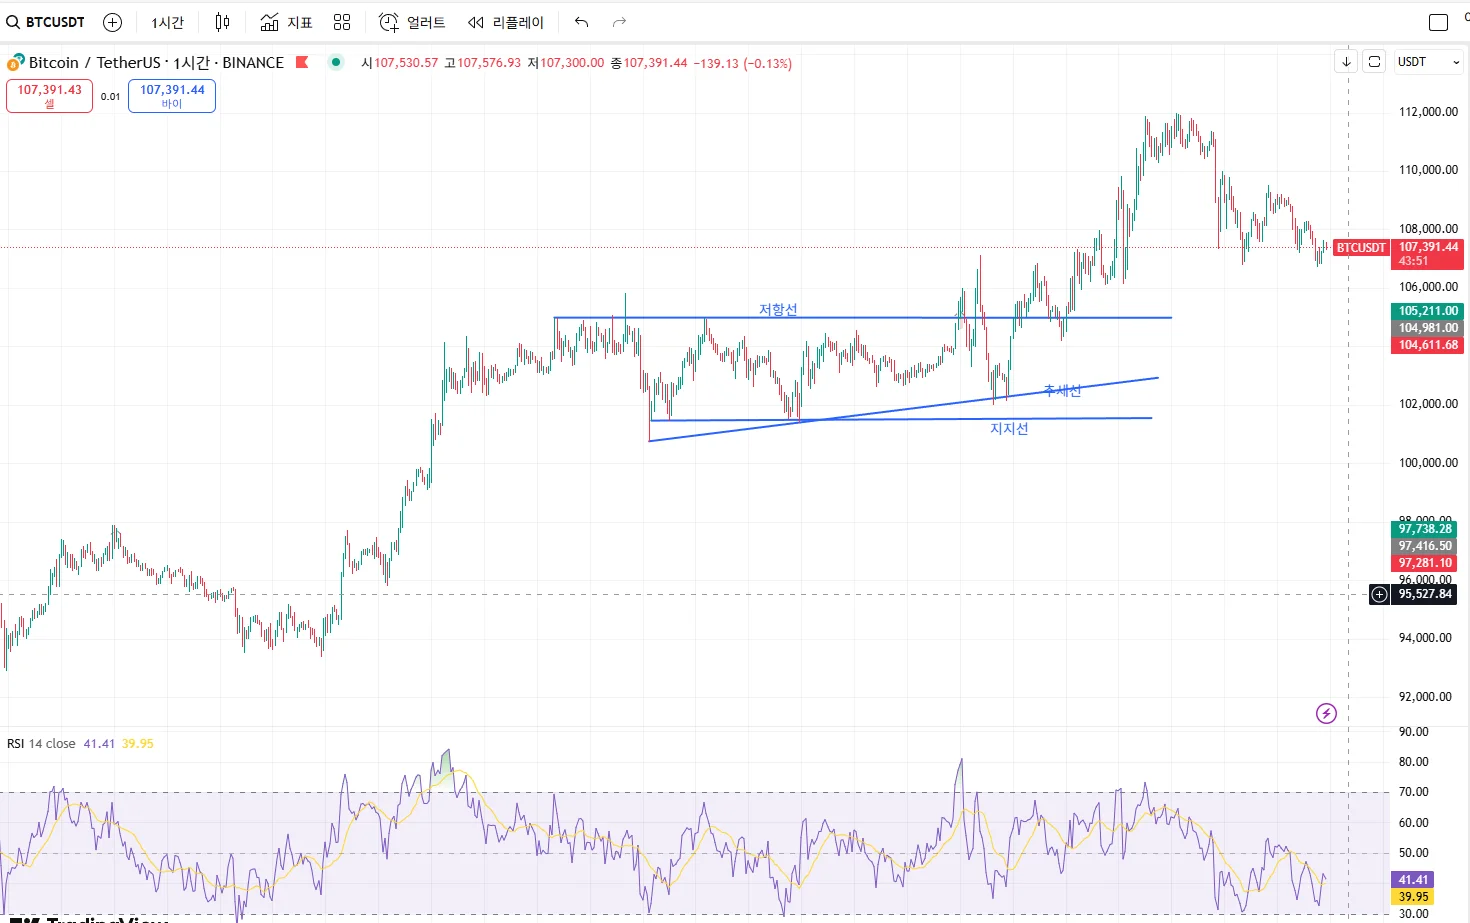Click the Bitcoin logo in the legend
The image size is (1470, 923).
15,62
